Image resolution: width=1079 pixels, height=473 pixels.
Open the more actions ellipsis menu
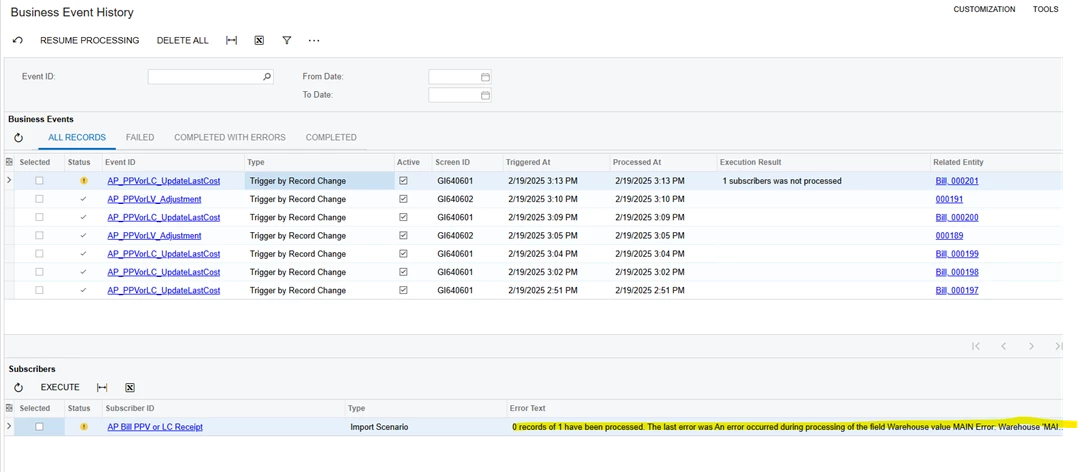(314, 41)
